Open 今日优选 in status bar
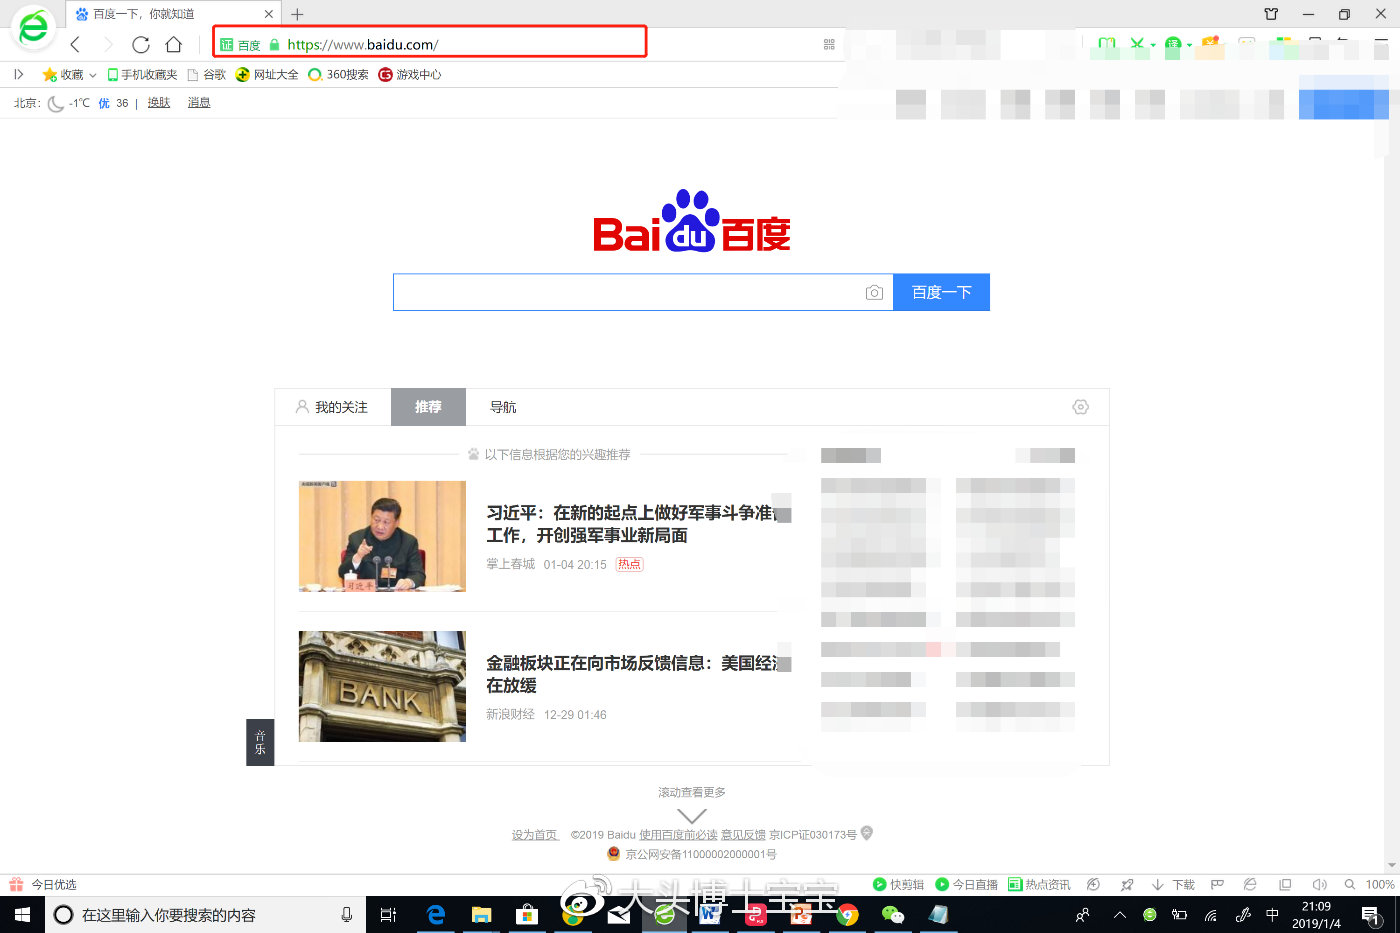The height and width of the screenshot is (933, 1400). 43,885
